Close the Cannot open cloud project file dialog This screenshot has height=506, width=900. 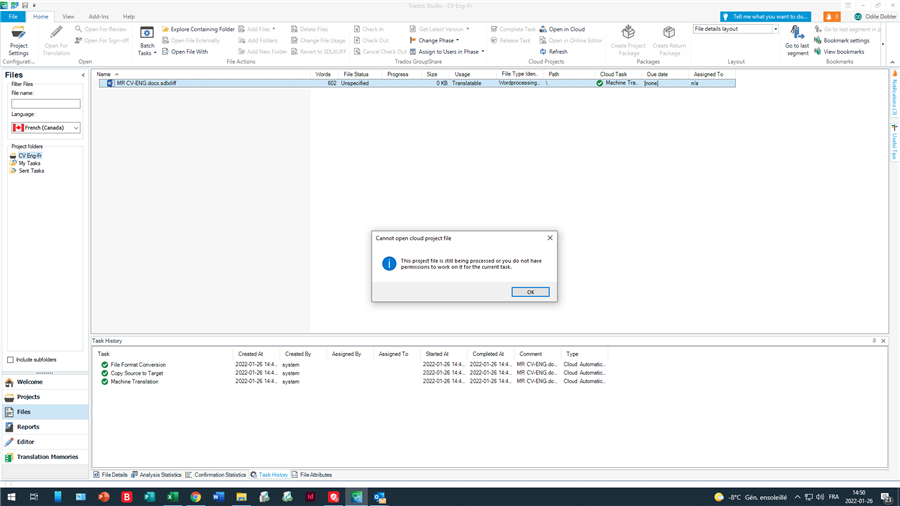pyautogui.click(x=550, y=238)
